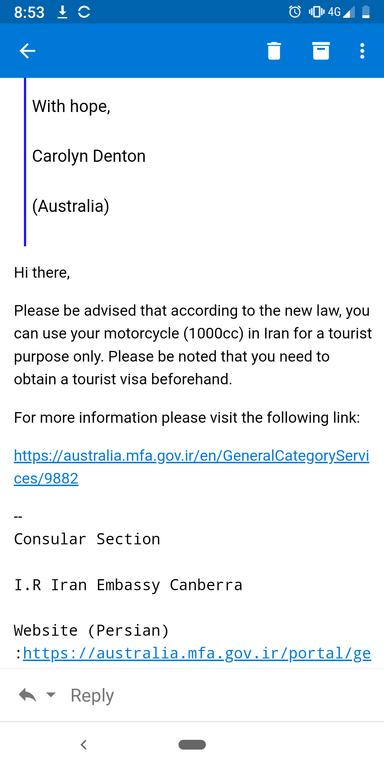Tap the quoted text blue bar
Image resolution: width=384 pixels, height=768 pixels.
[25, 162]
